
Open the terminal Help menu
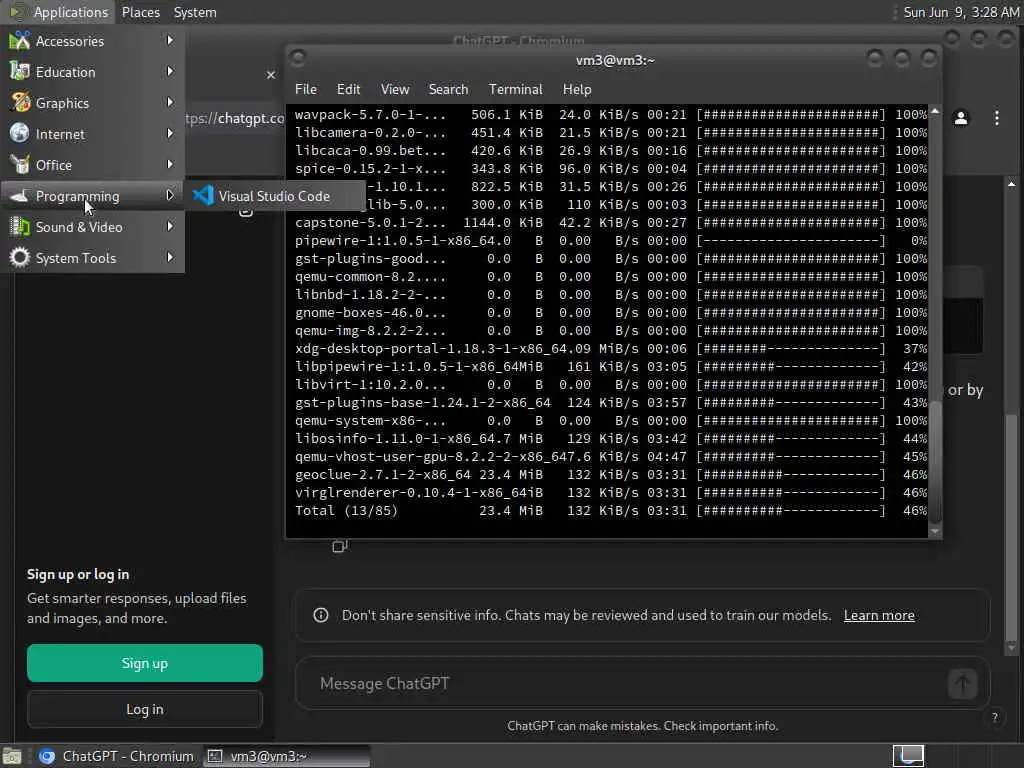[577, 89]
